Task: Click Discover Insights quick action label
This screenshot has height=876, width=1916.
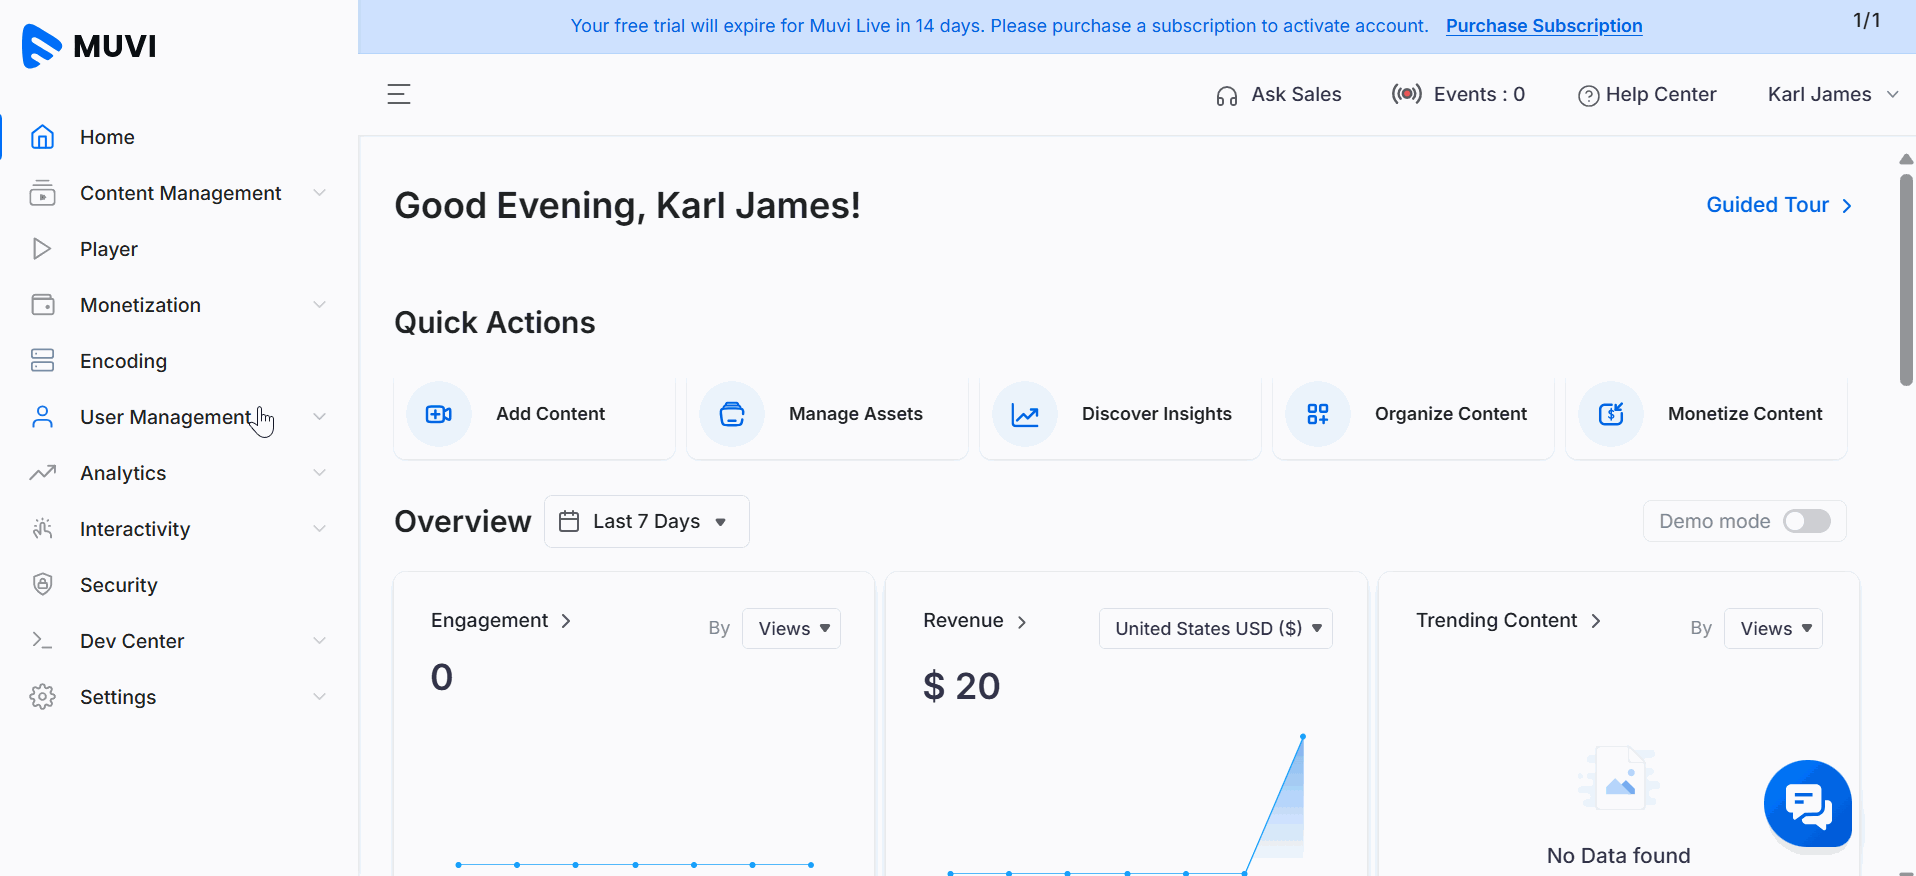Action: tap(1157, 414)
